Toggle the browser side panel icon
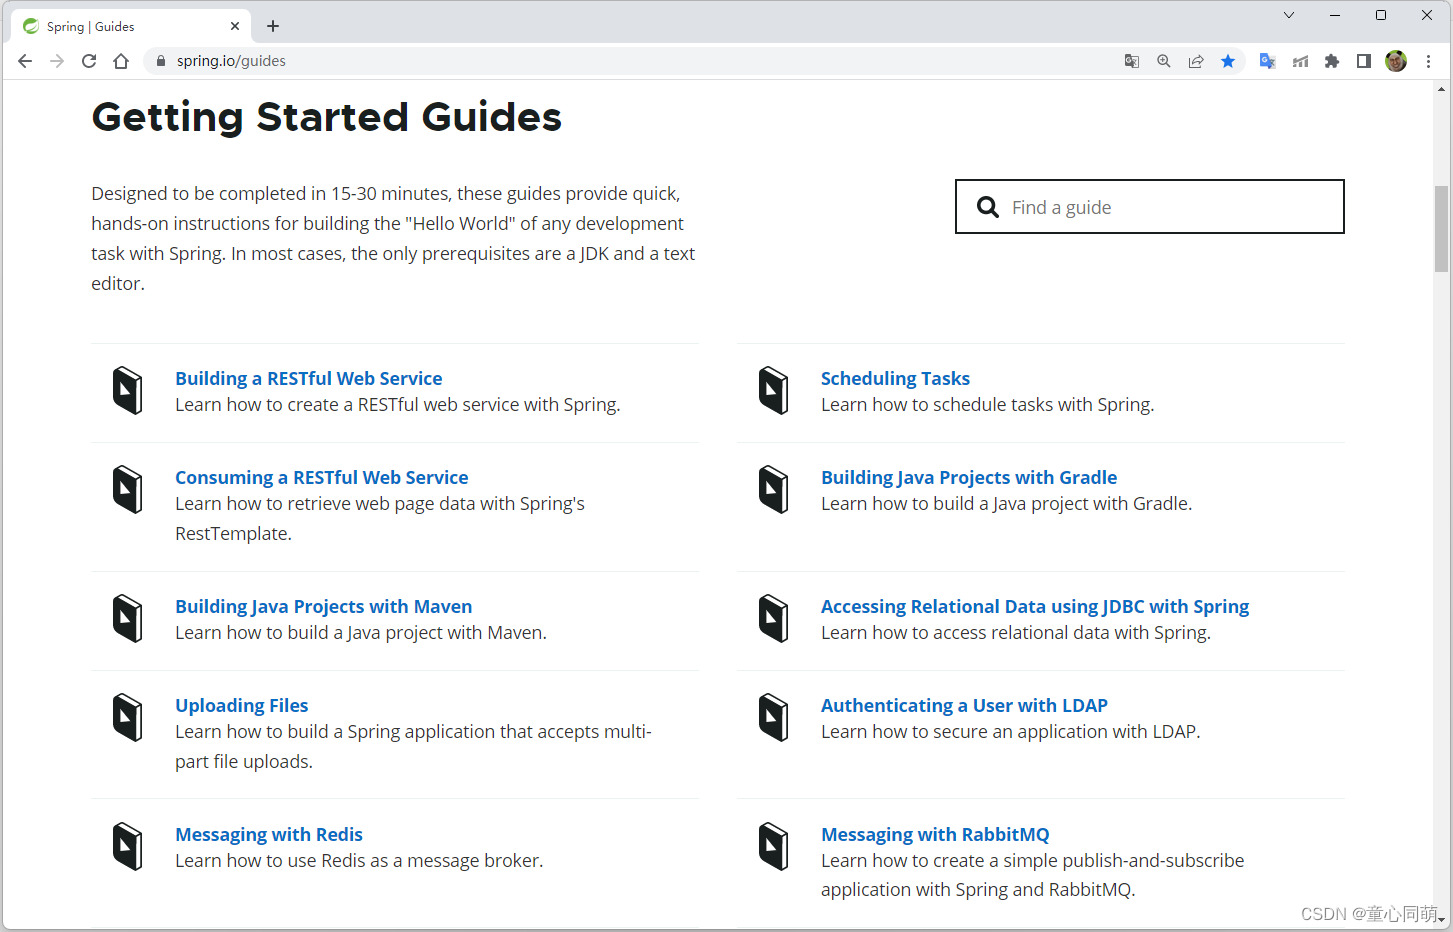The width and height of the screenshot is (1453, 932). (x=1364, y=61)
